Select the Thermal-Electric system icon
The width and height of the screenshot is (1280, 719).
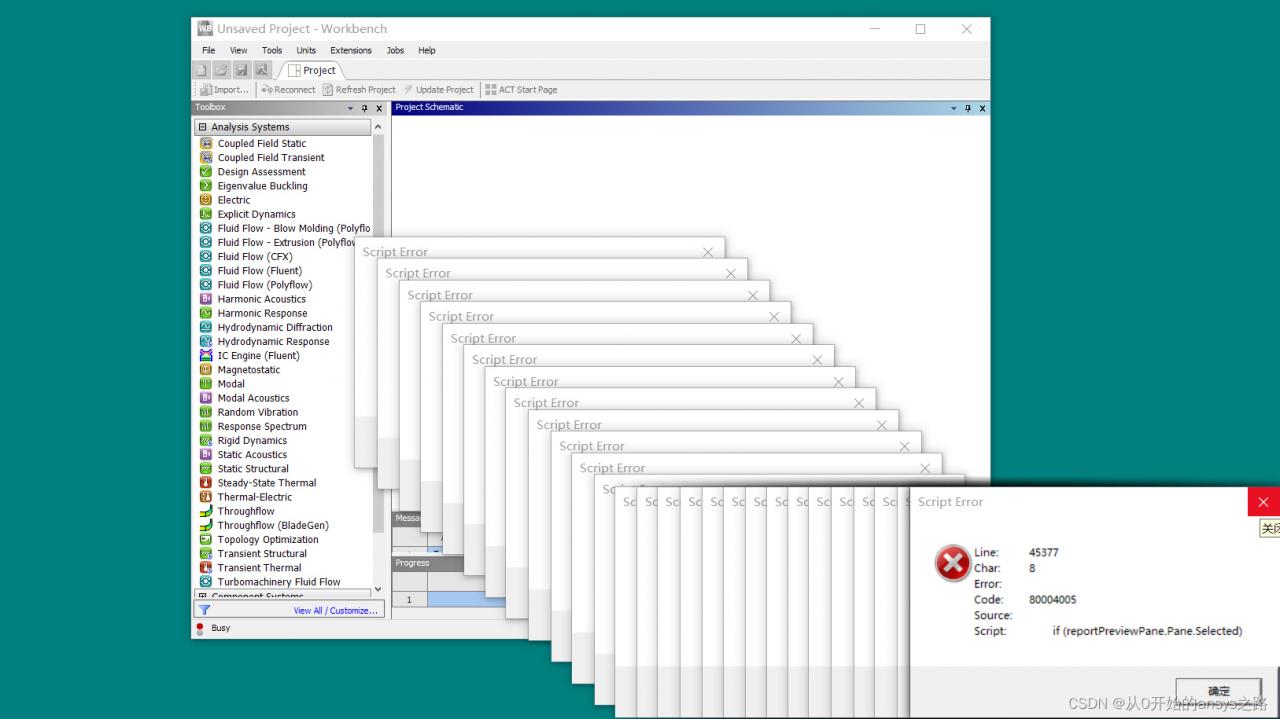(206, 496)
